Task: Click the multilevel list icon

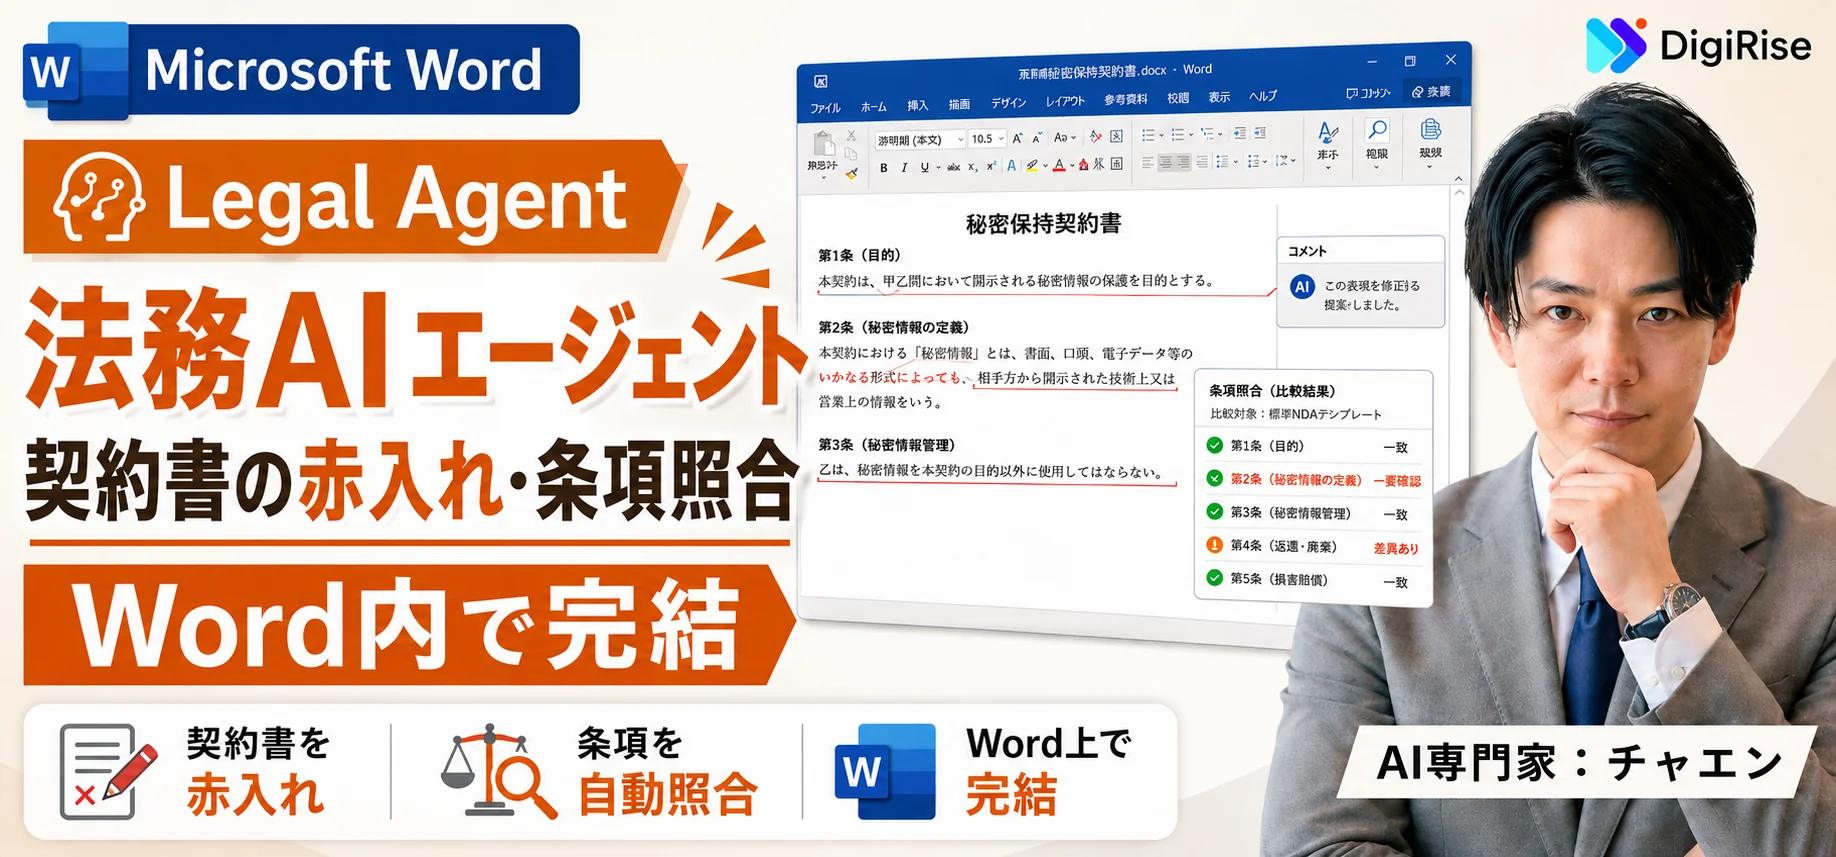Action: tap(1207, 134)
